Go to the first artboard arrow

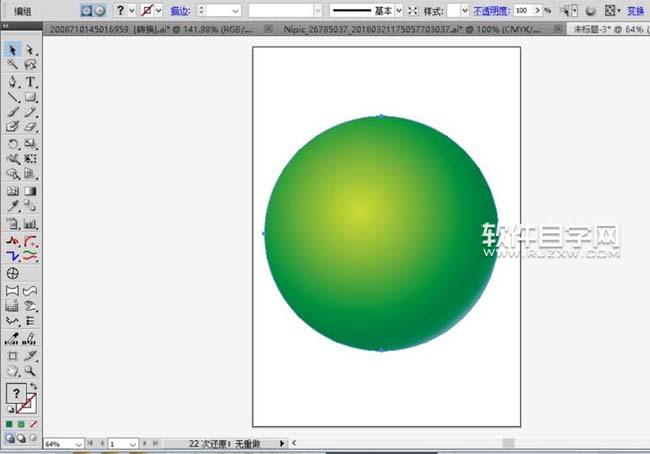90,443
